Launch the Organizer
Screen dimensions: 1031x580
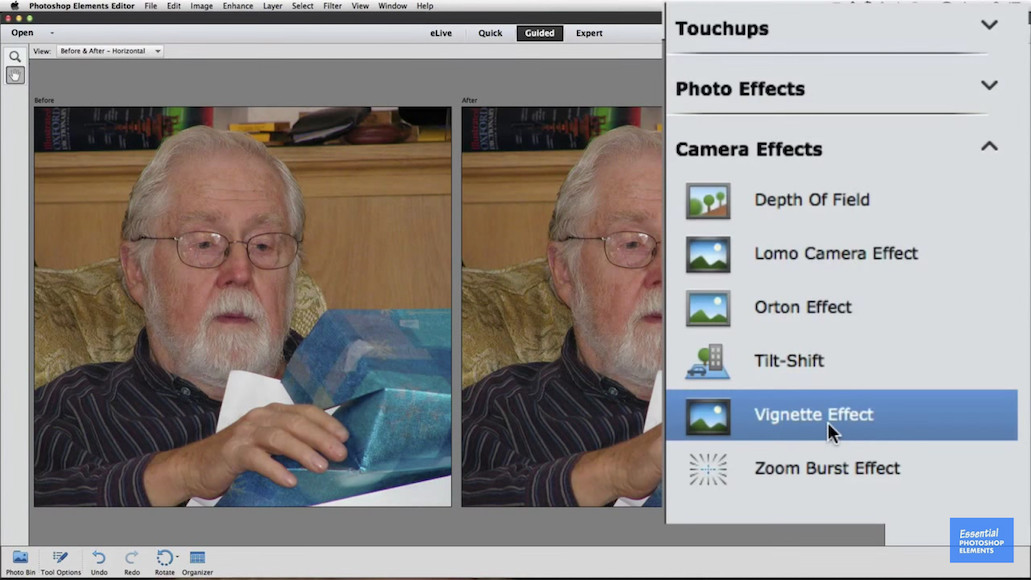197,563
